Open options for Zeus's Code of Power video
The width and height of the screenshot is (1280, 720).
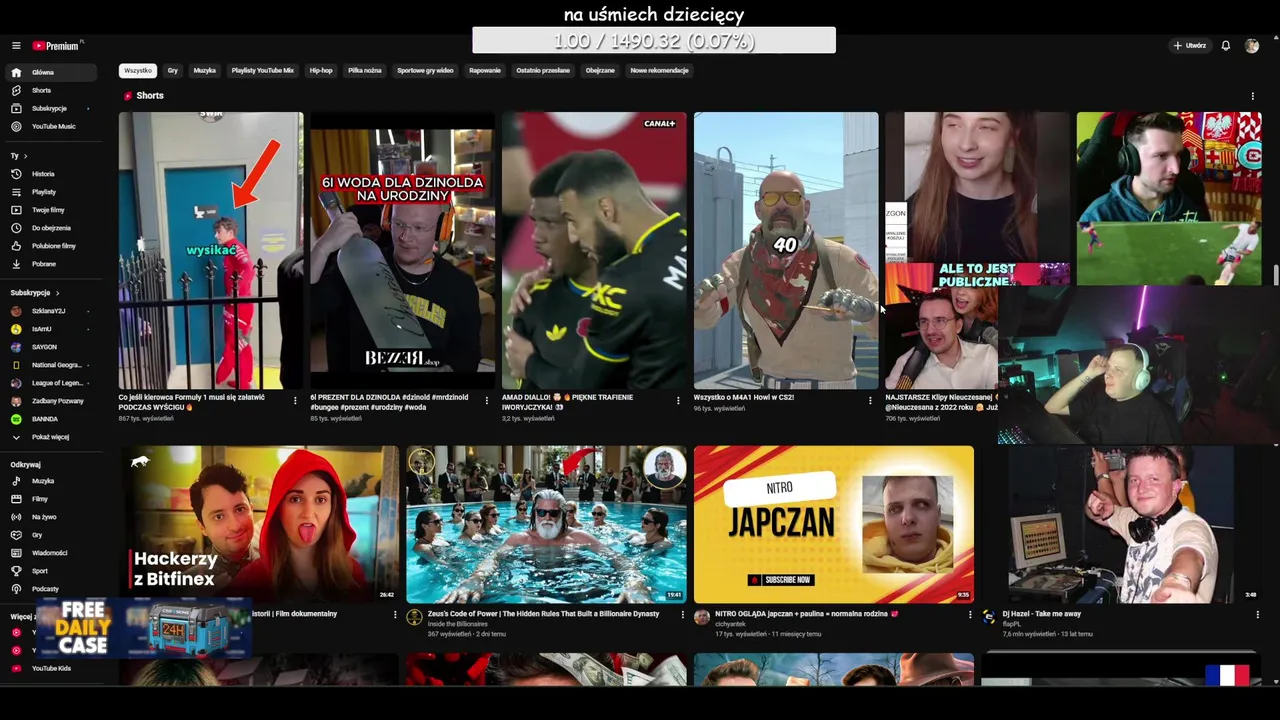click(x=682, y=615)
